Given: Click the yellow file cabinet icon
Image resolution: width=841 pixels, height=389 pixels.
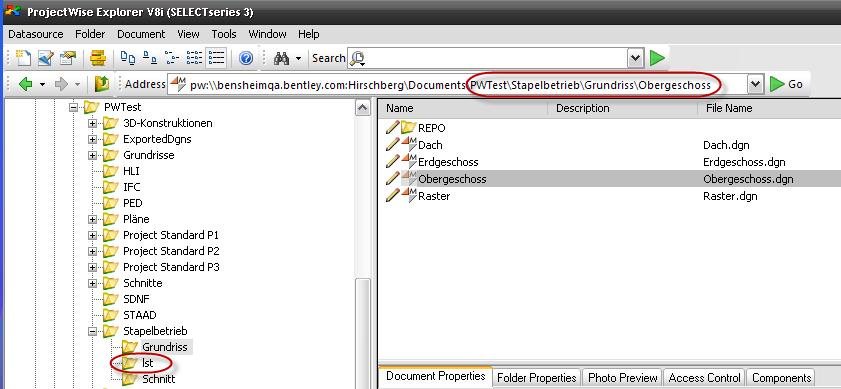Looking at the screenshot, I should 98,58.
